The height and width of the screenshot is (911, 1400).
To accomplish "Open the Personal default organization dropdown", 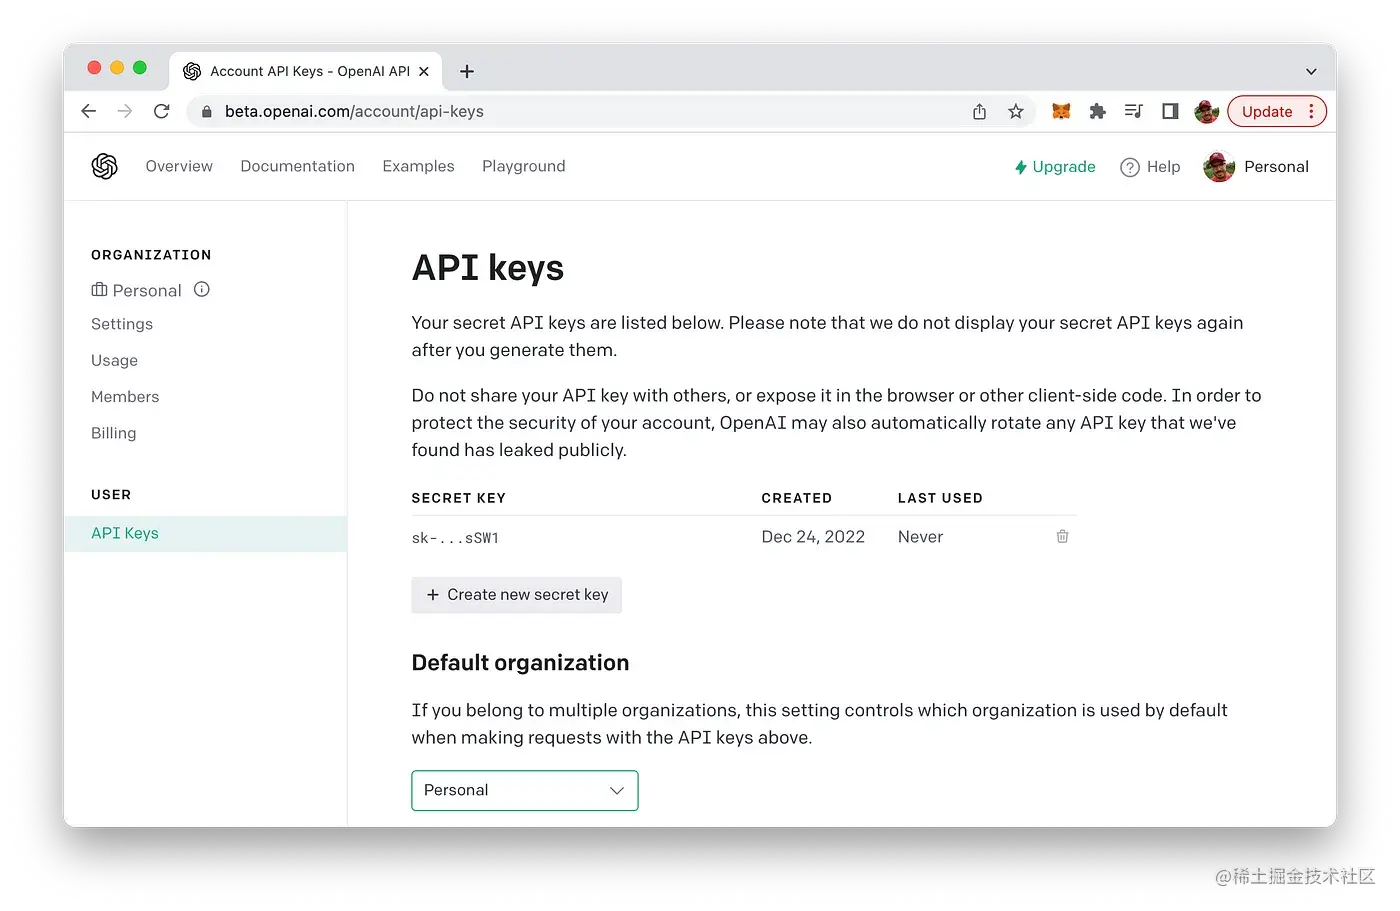I will pyautogui.click(x=525, y=790).
